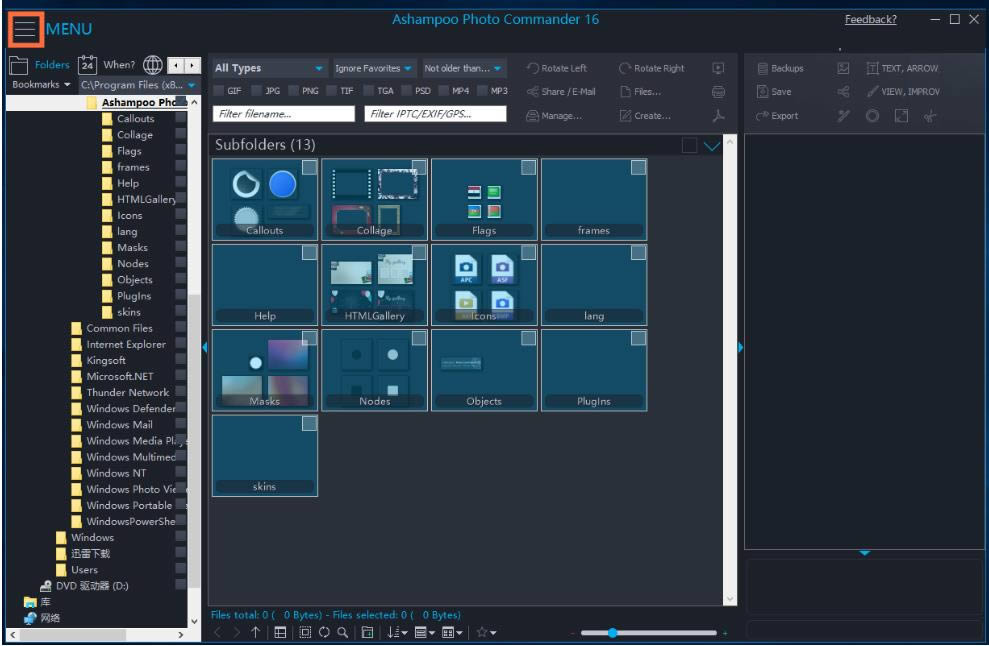Screen dimensions: 989x646
Task: Click the magnifier search icon in bottom toolbar
Action: click(342, 632)
